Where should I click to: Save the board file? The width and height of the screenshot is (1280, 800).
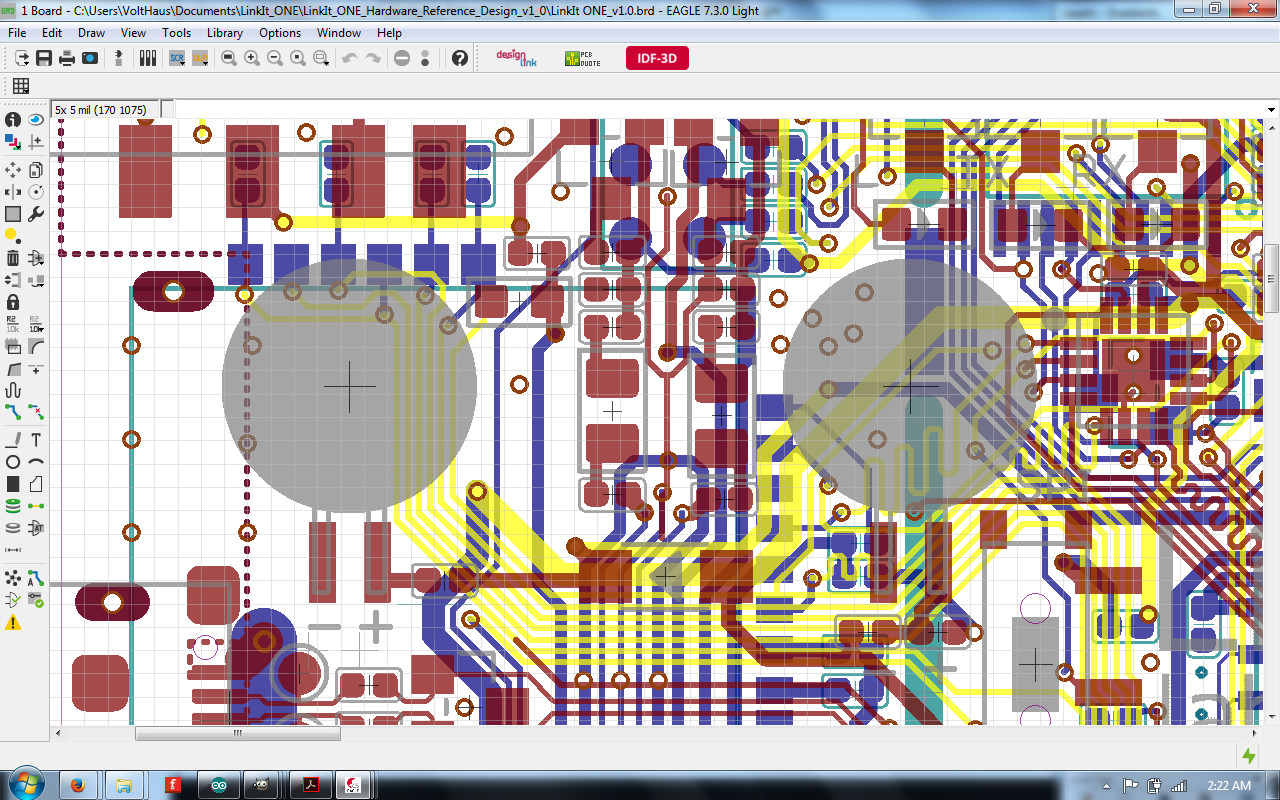point(44,59)
